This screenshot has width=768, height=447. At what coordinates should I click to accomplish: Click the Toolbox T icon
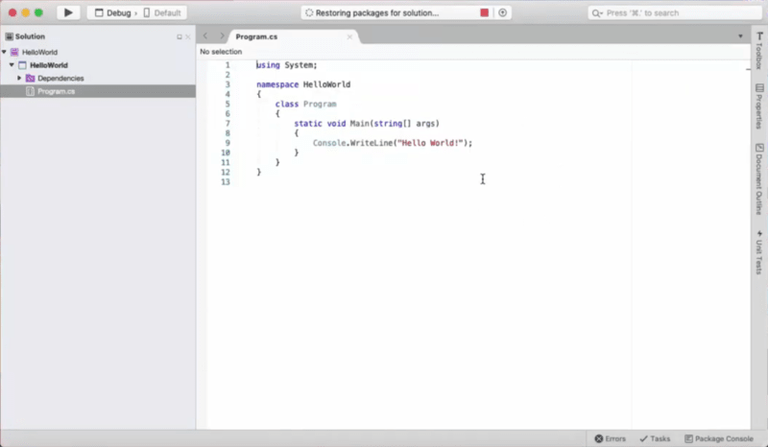click(x=760, y=36)
